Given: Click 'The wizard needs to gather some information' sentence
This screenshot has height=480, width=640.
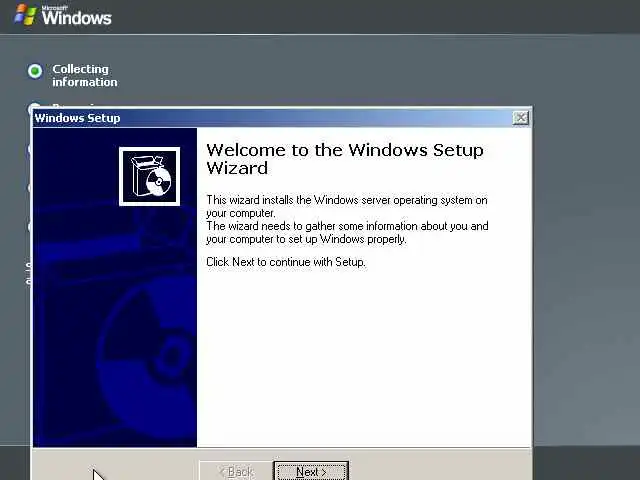Looking at the screenshot, I should (x=347, y=232).
